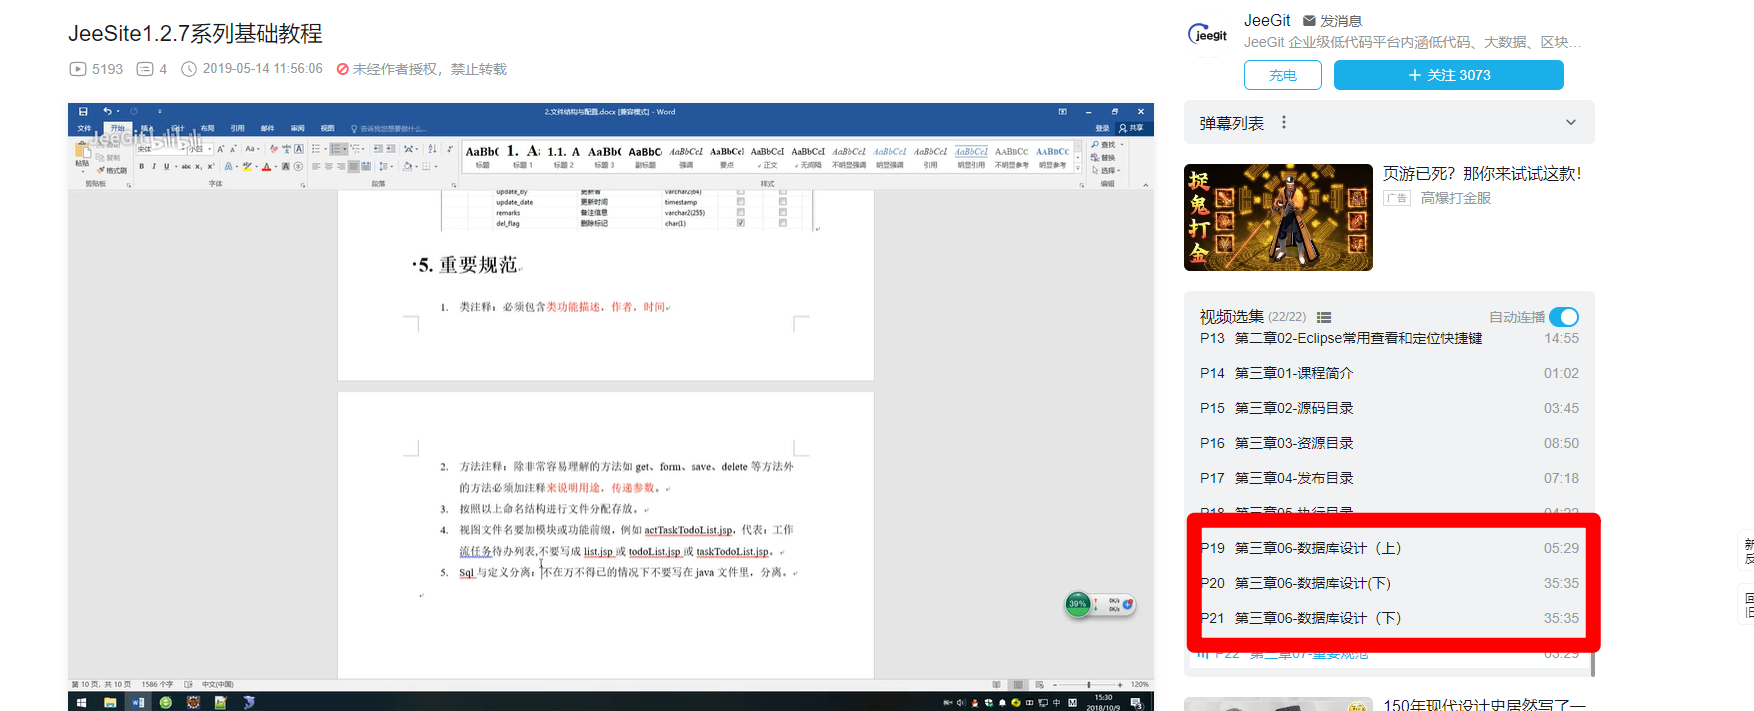Click the 发消息 envelope icon
Image resolution: width=1754 pixels, height=711 pixels.
point(1309,20)
